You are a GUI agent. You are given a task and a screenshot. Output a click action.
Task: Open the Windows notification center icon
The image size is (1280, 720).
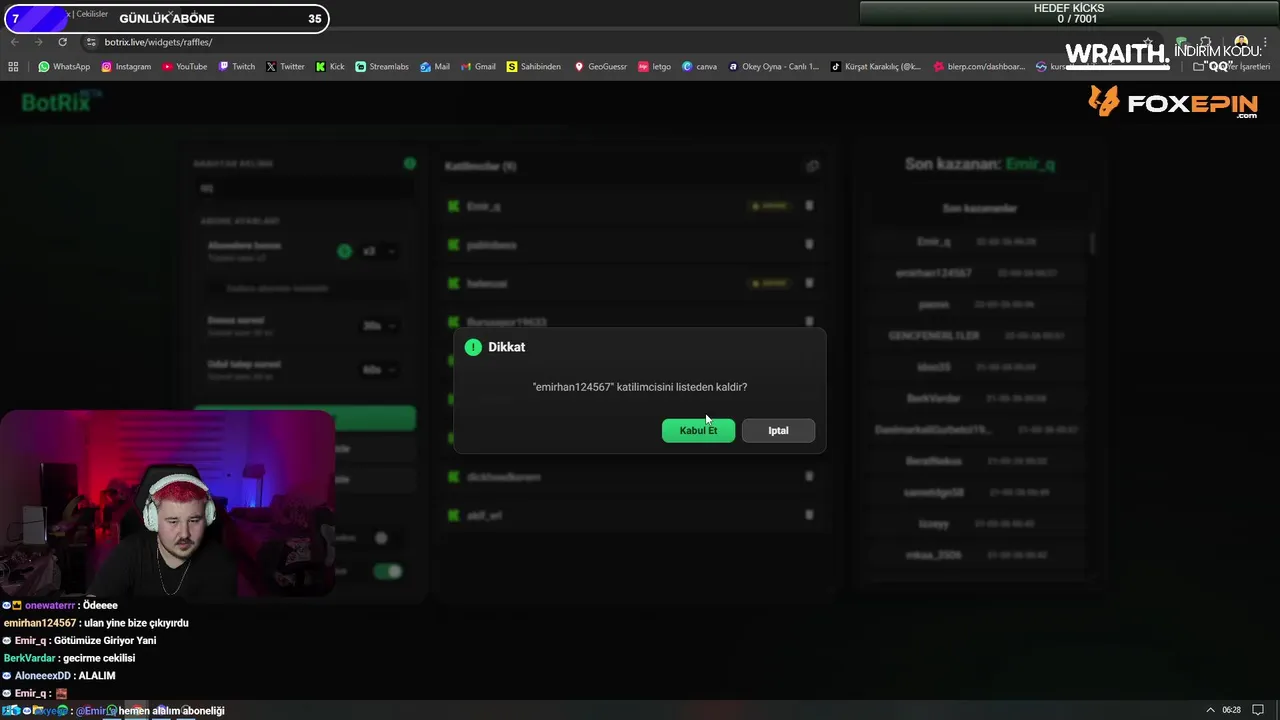[x=1258, y=710]
